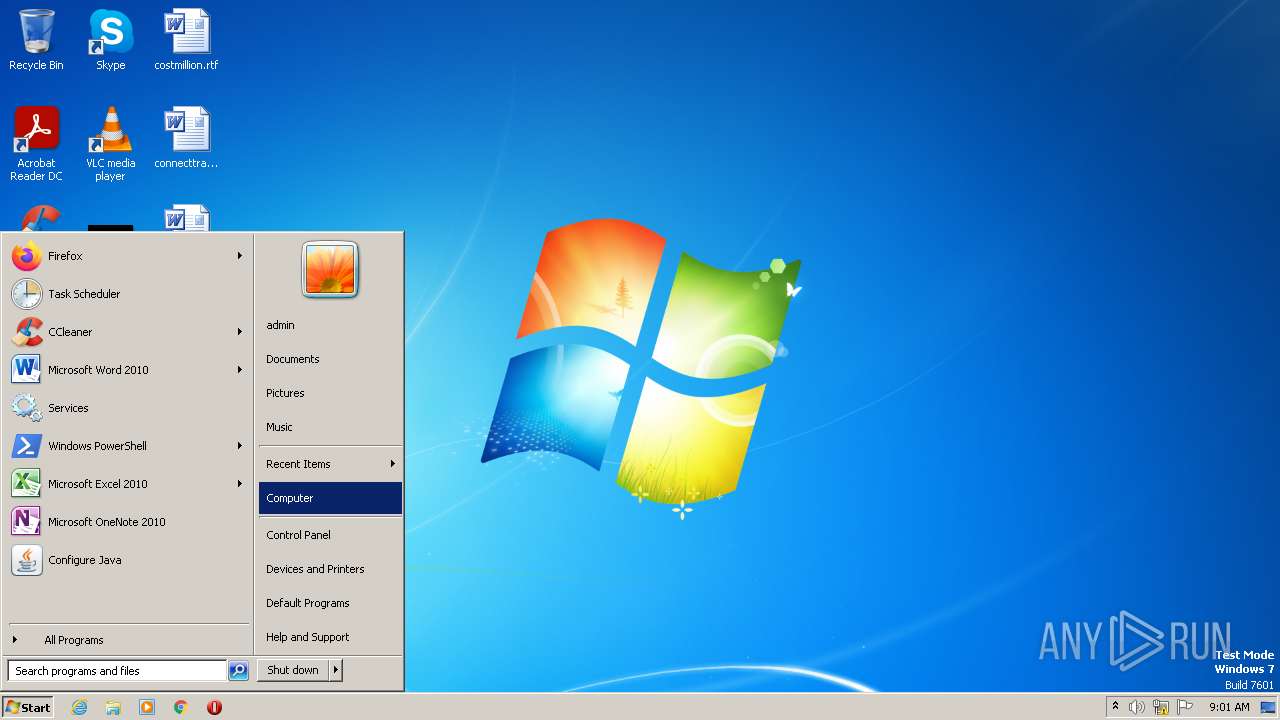Click the Services gear icon

27,408
